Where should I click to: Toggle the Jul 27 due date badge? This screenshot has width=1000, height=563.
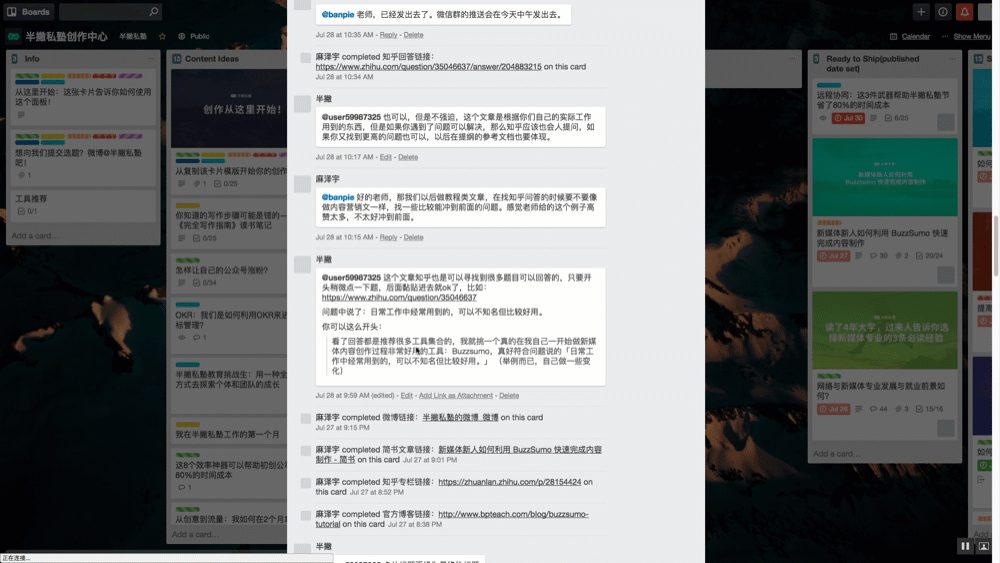[834, 256]
